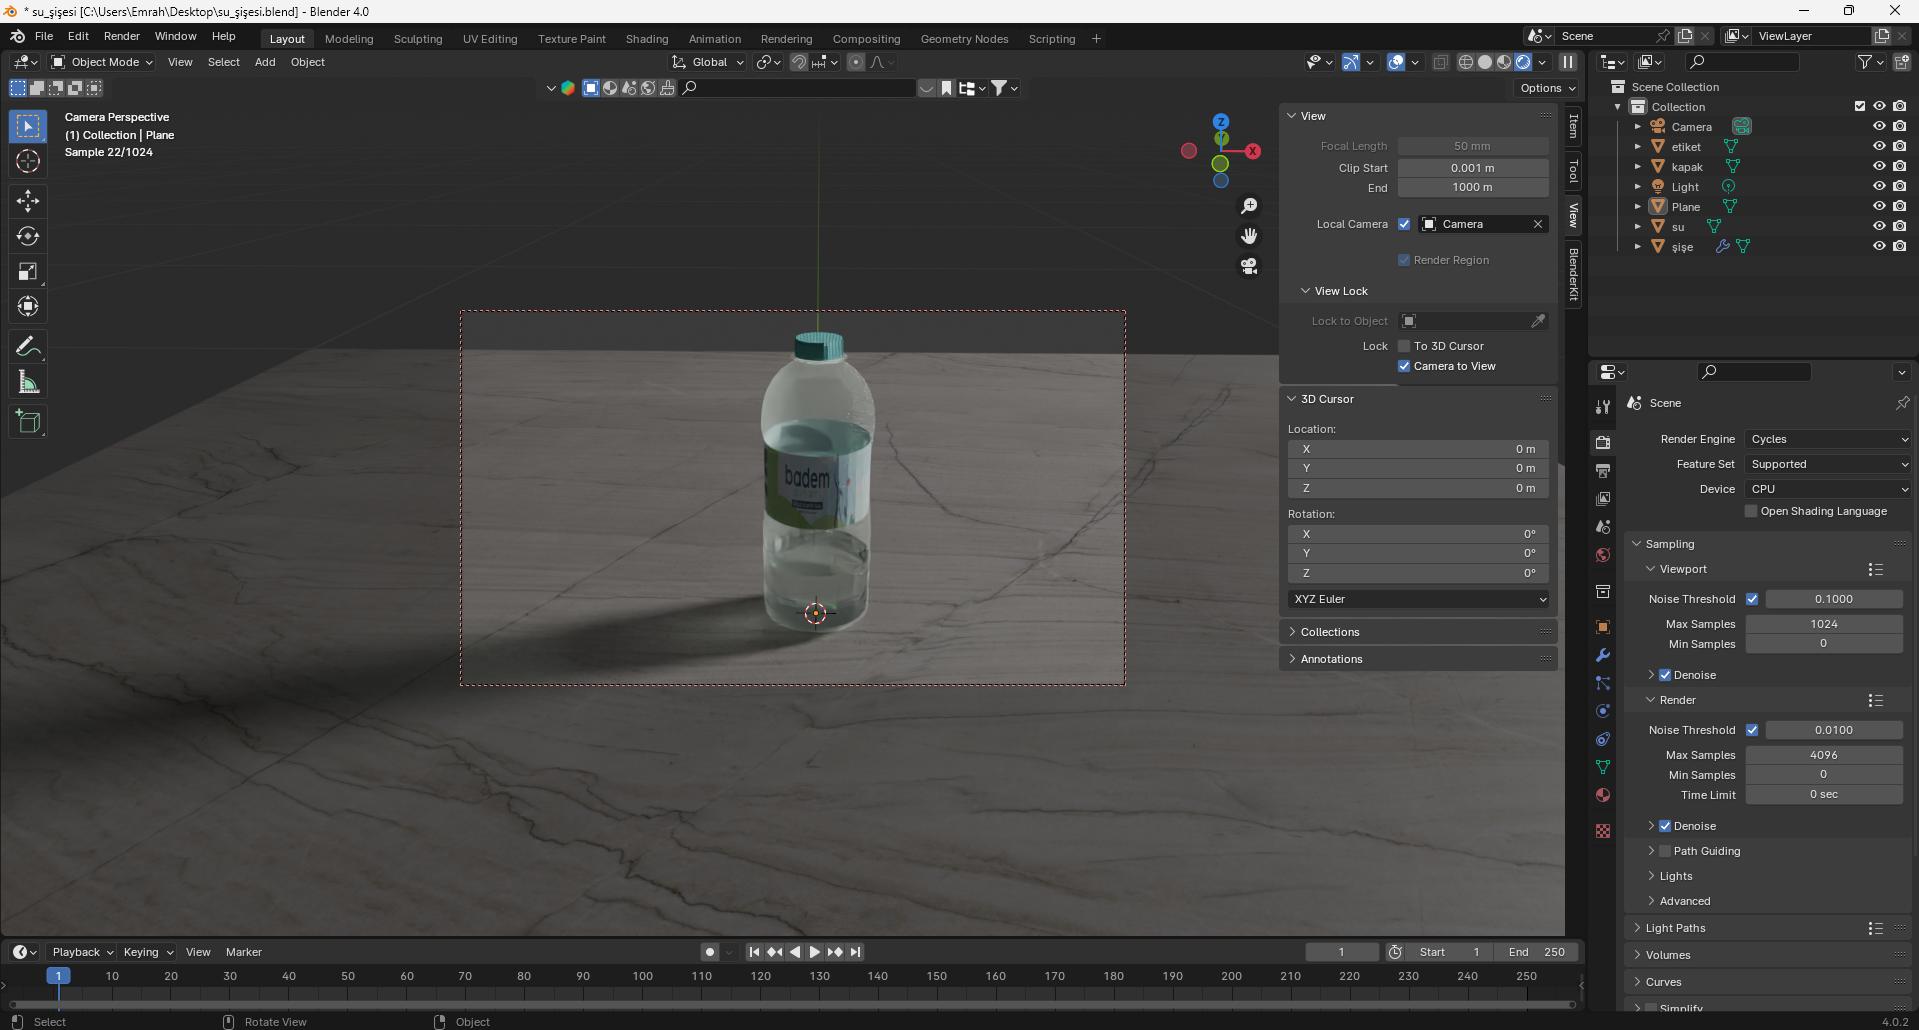Hide the etiket object in viewport

coord(1879,146)
